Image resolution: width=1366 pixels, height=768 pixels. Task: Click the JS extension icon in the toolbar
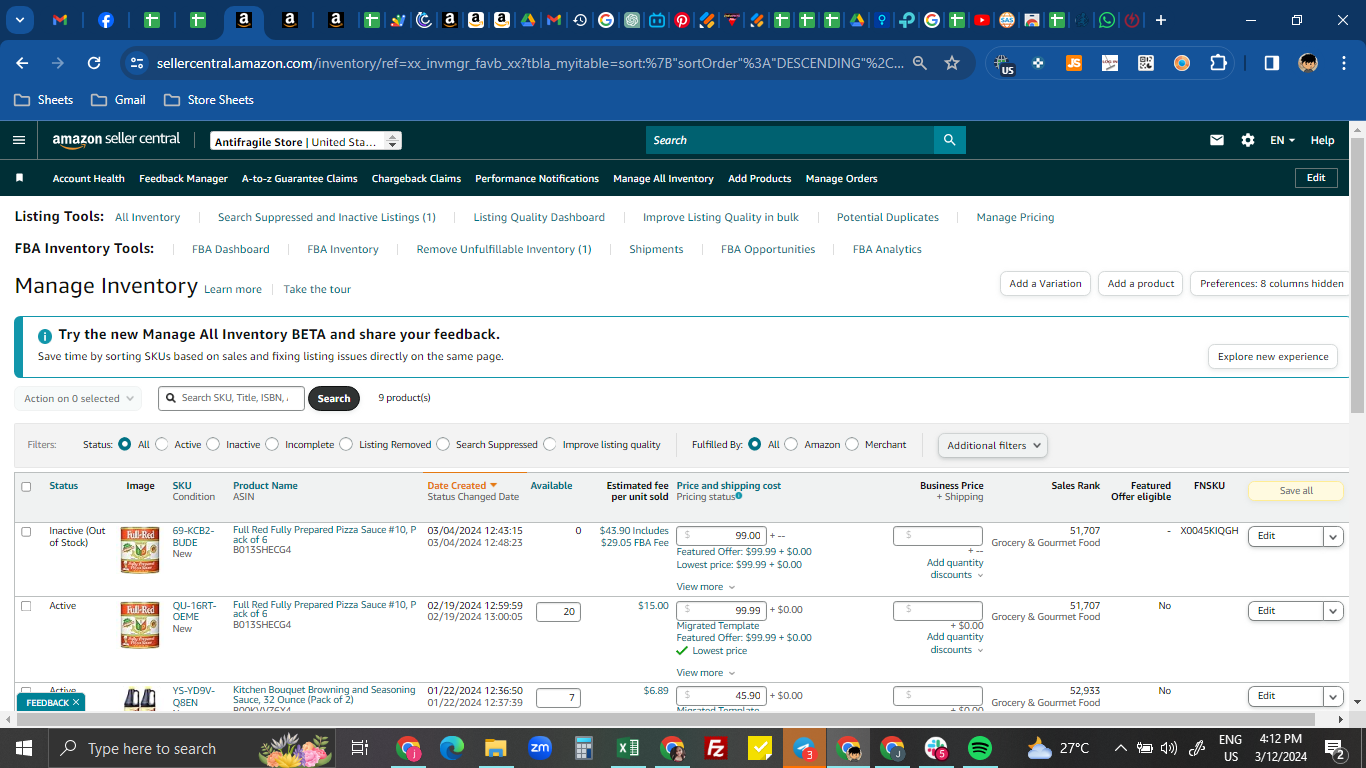(x=1074, y=63)
